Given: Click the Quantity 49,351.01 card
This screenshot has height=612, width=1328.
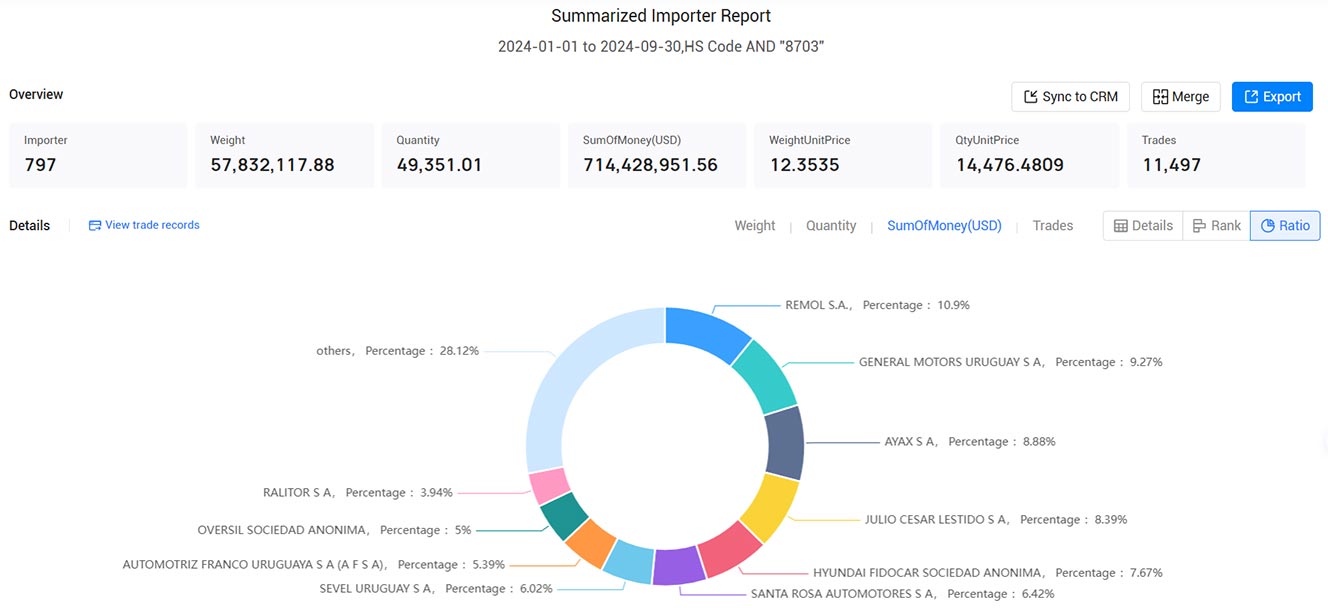Looking at the screenshot, I should (471, 155).
